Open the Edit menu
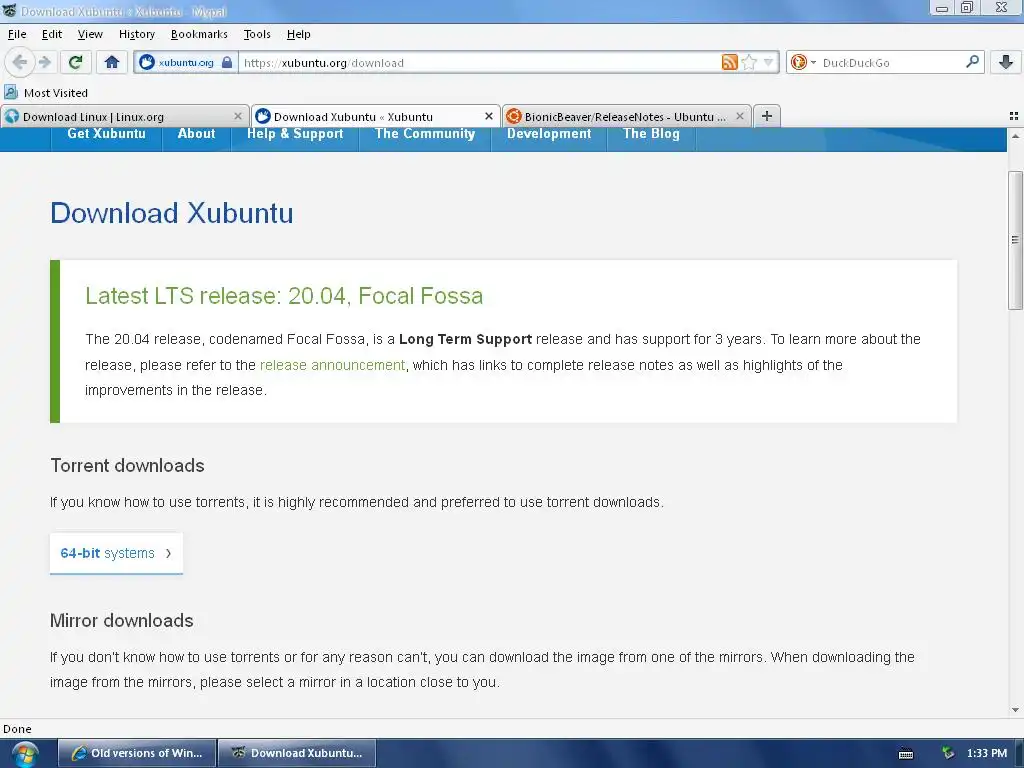Viewport: 1024px width, 768px height. point(52,34)
